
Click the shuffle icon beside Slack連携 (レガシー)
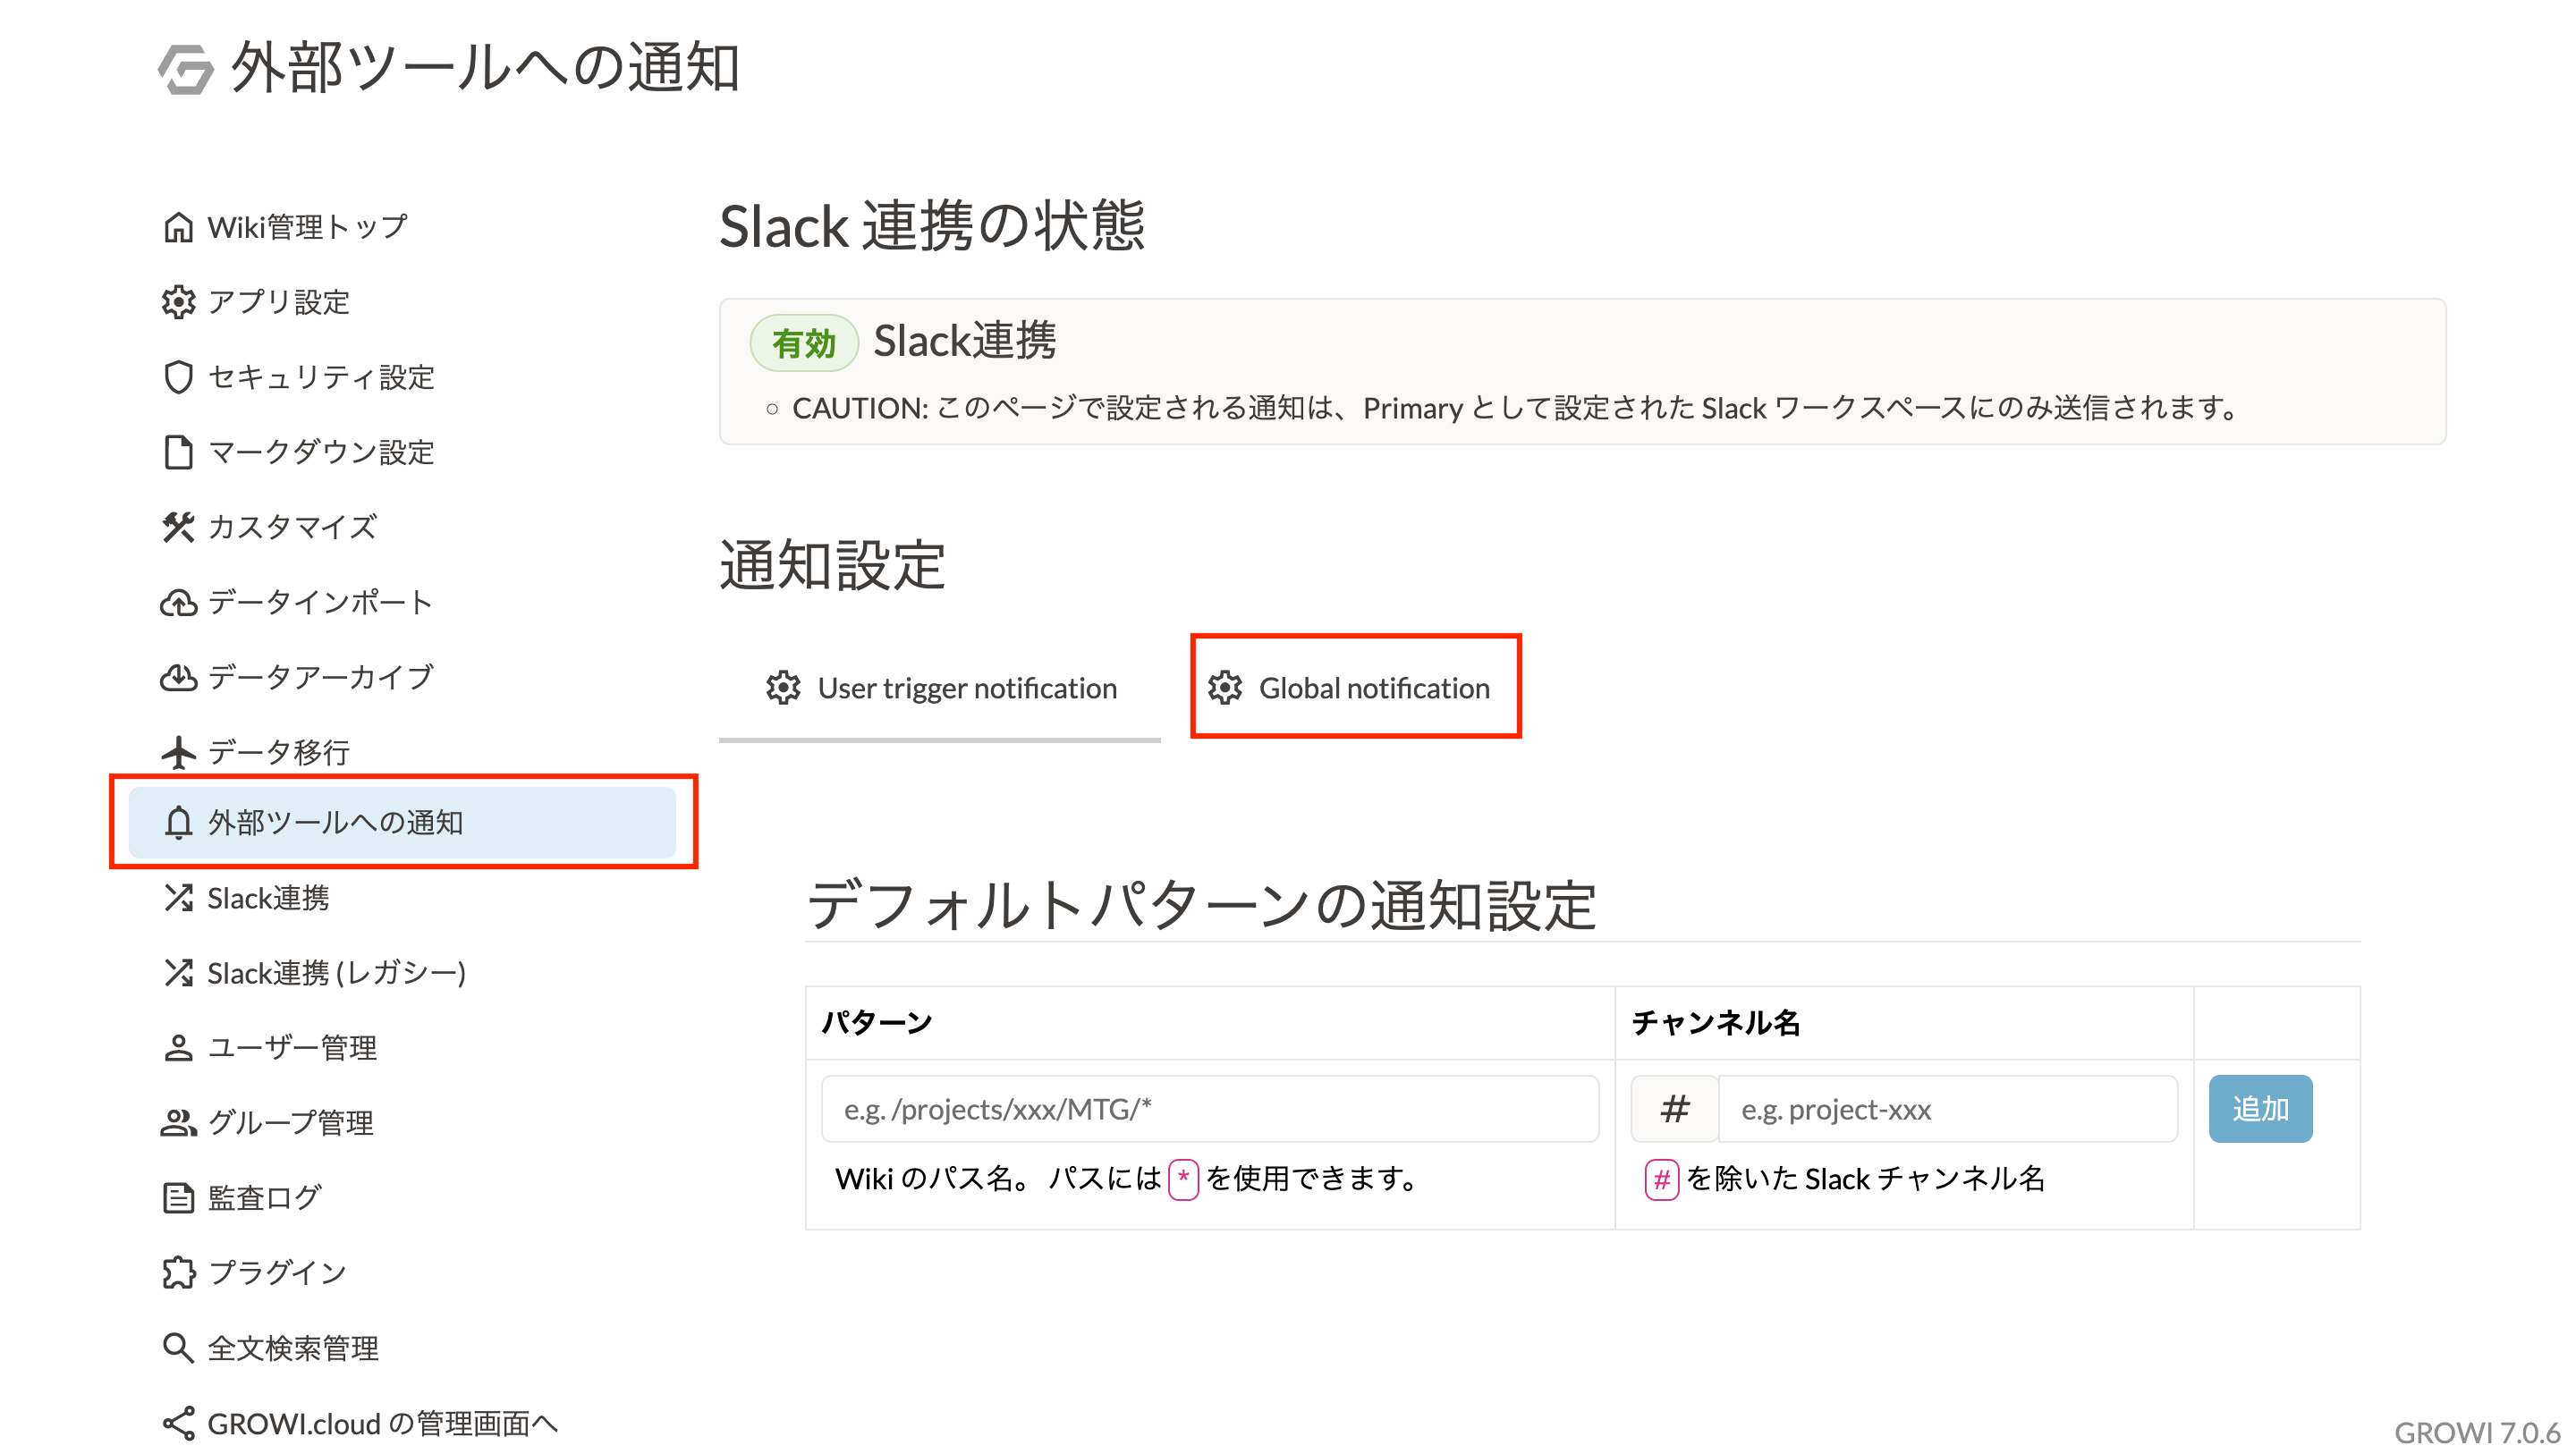pos(178,973)
